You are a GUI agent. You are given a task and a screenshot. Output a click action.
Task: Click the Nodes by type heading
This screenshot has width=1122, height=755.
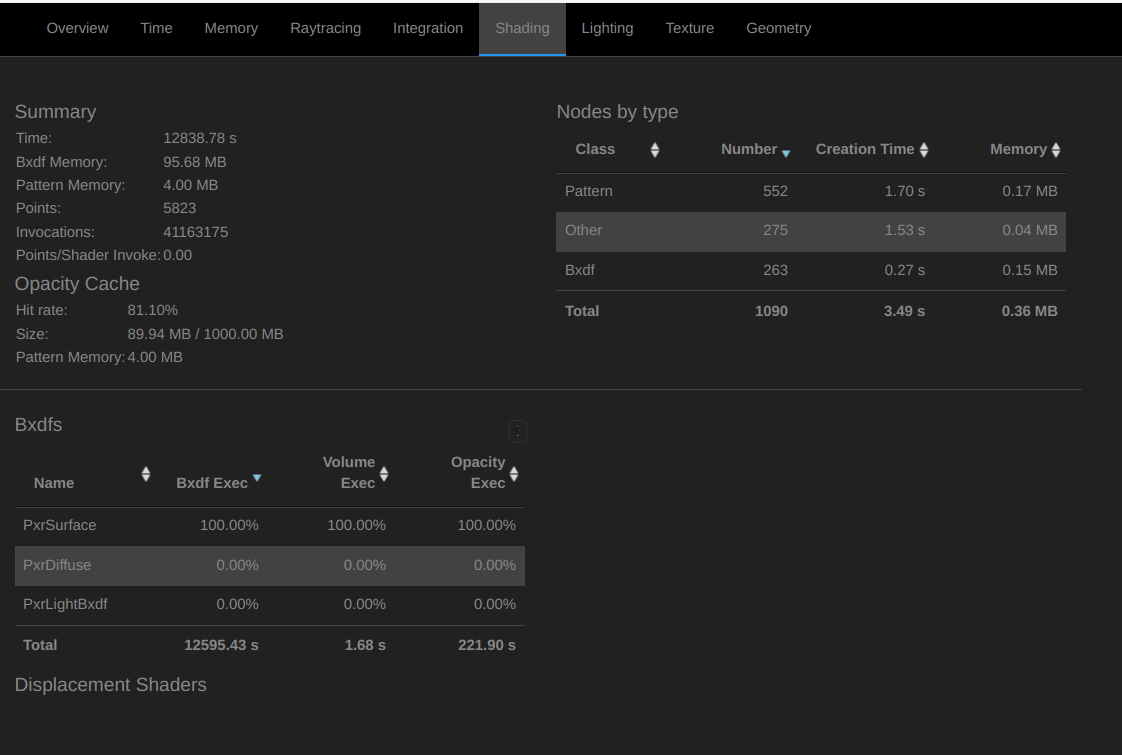coord(618,112)
